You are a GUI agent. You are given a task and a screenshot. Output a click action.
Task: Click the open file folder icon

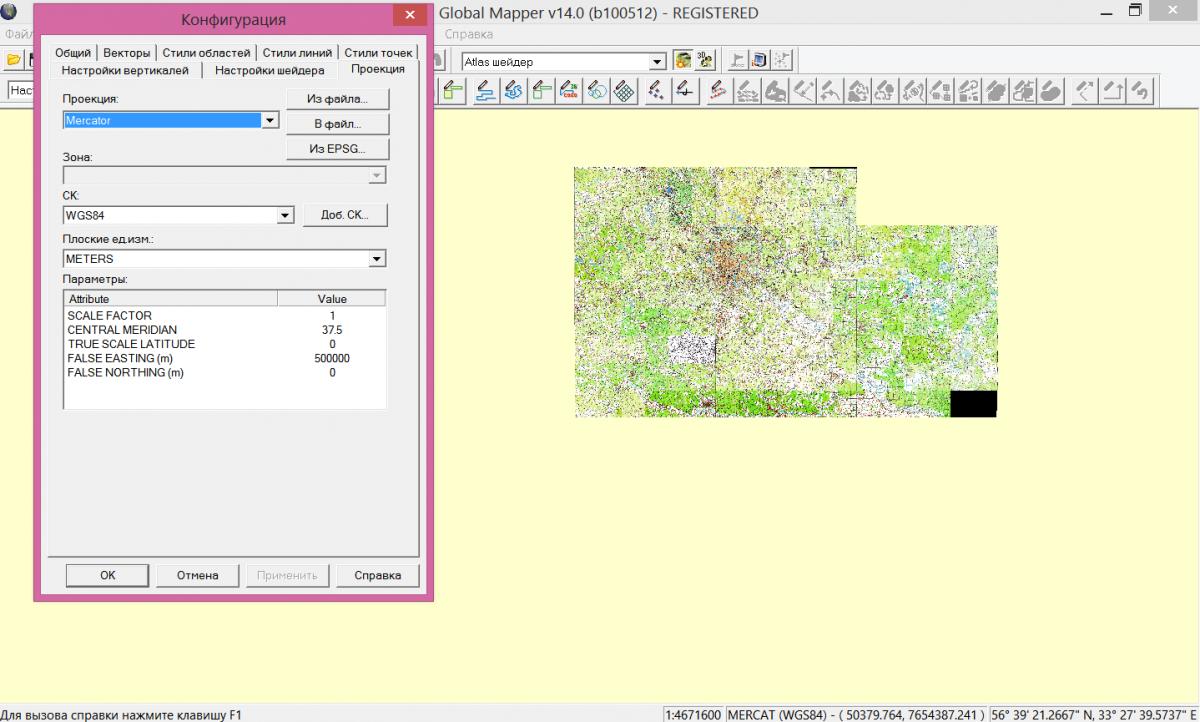pyautogui.click(x=14, y=60)
